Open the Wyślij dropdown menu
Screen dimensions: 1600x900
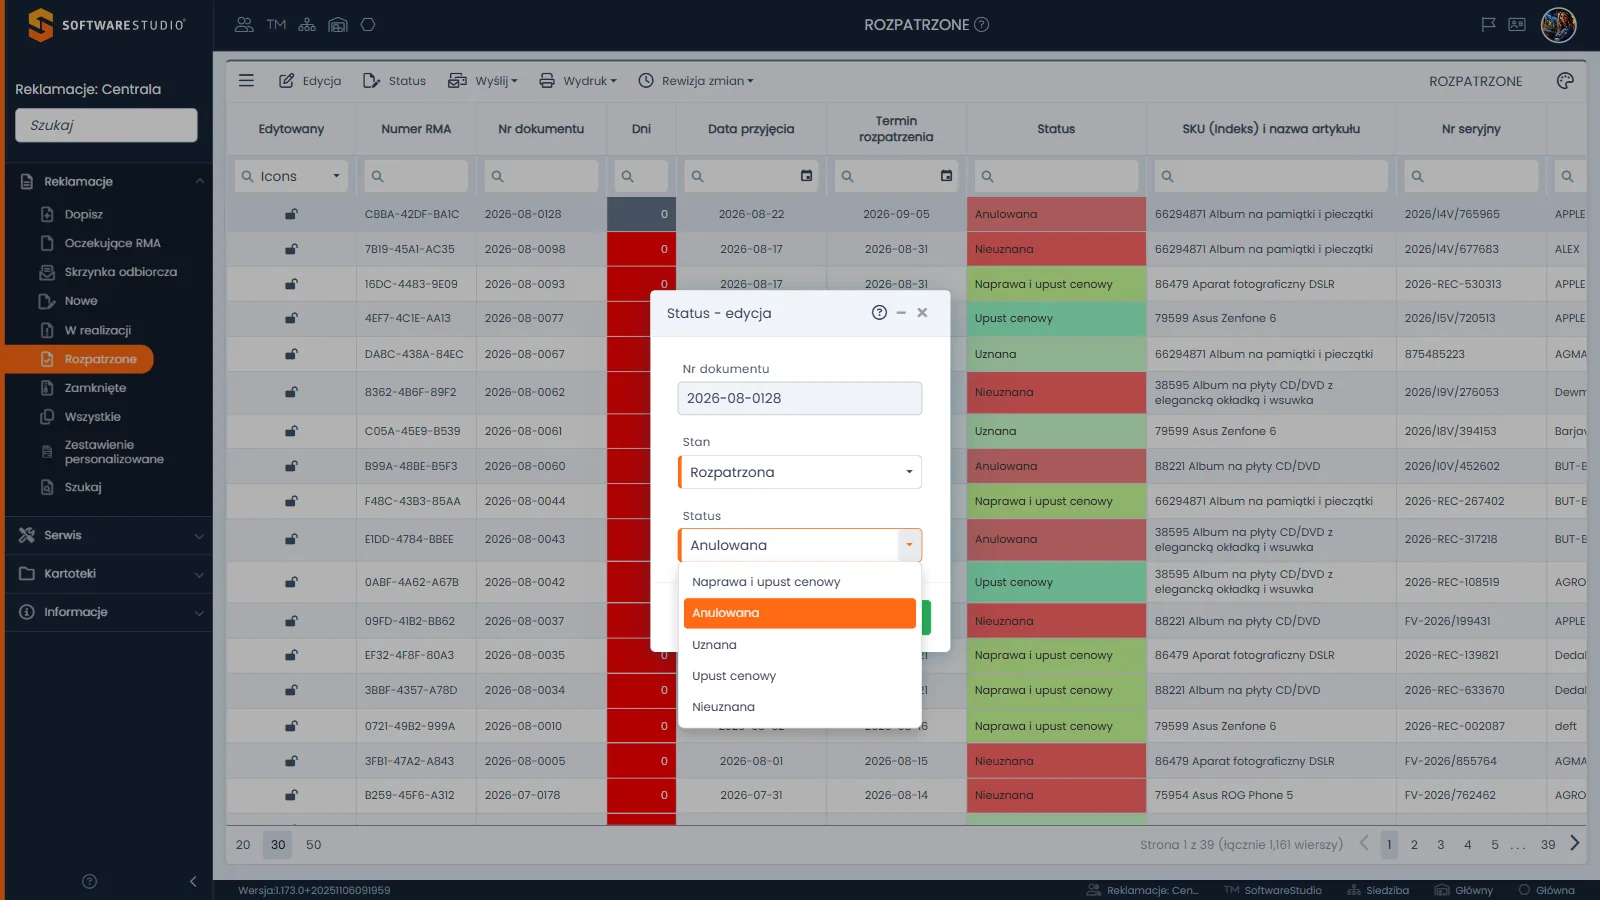[483, 81]
